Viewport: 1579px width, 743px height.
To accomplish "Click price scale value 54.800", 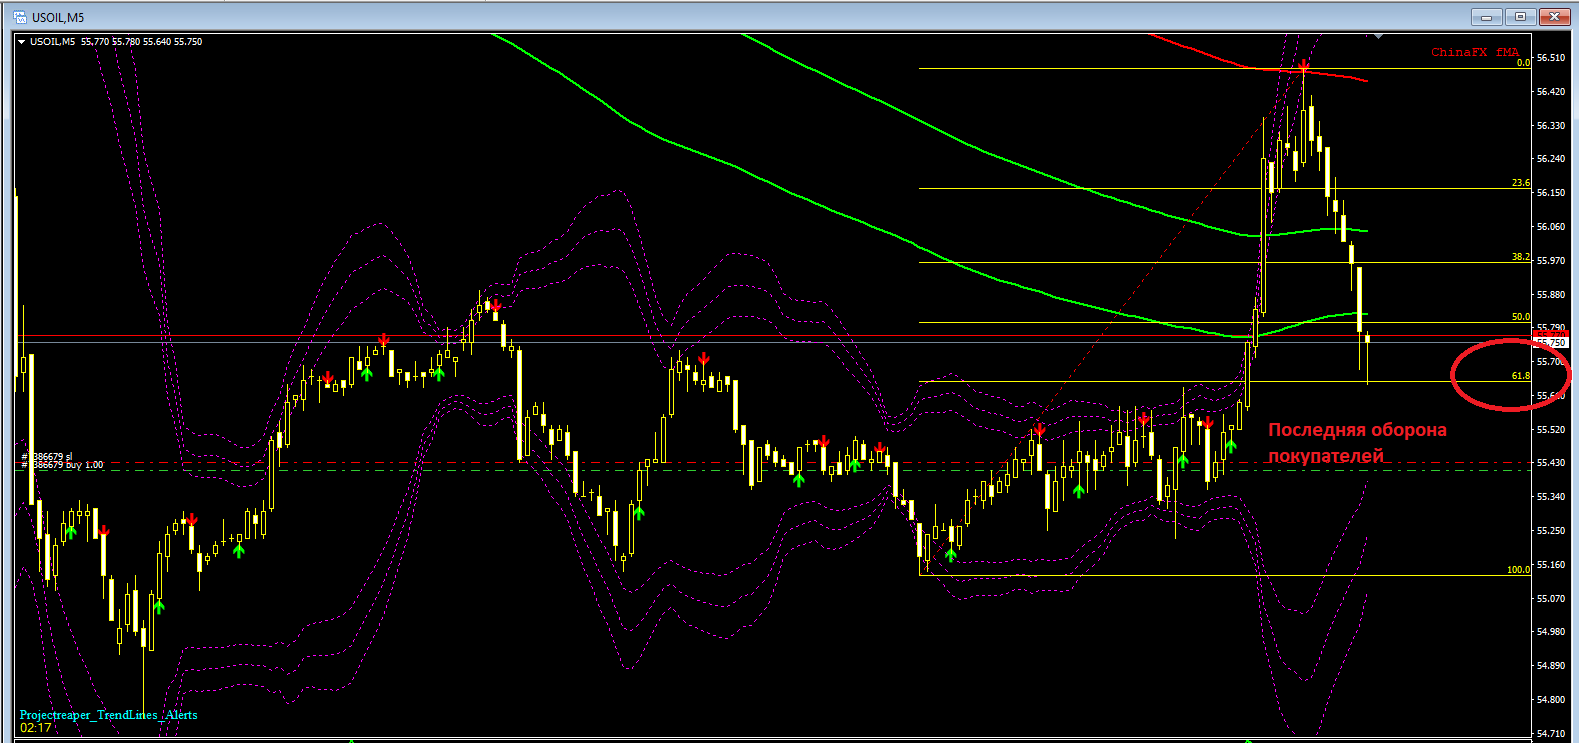I will (x=1551, y=700).
